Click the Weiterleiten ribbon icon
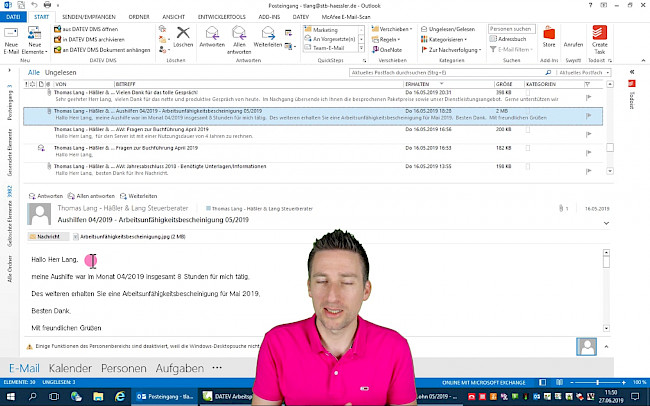Screen dimensions: 650x406 [x=268, y=38]
